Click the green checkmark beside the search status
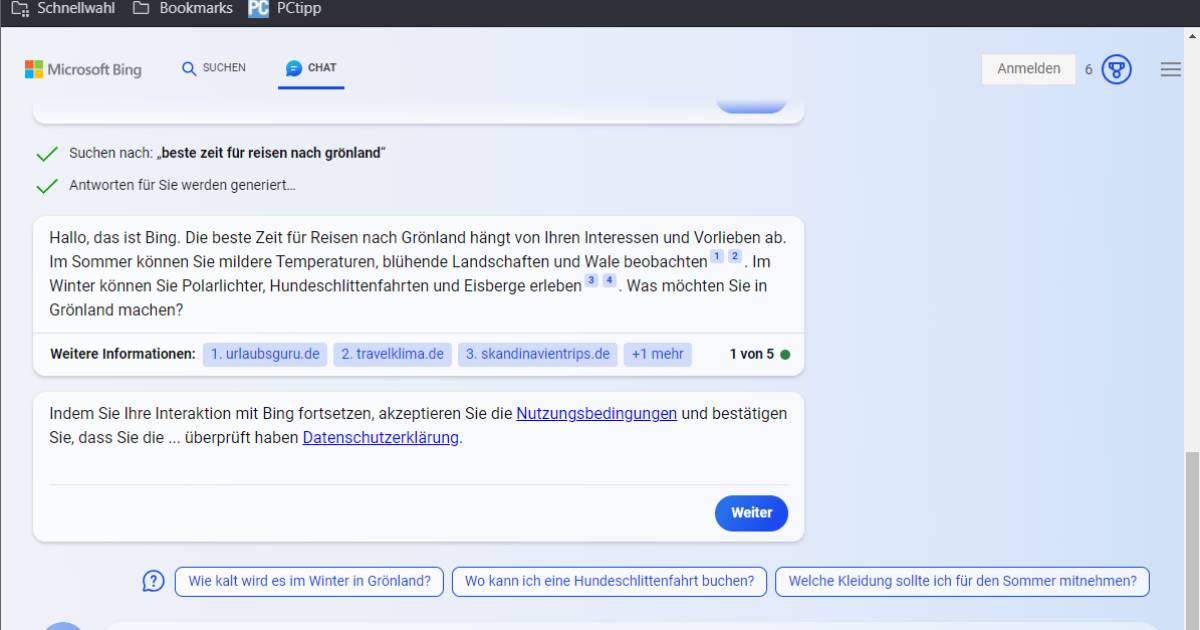Viewport: 1200px width, 630px height. [46, 153]
